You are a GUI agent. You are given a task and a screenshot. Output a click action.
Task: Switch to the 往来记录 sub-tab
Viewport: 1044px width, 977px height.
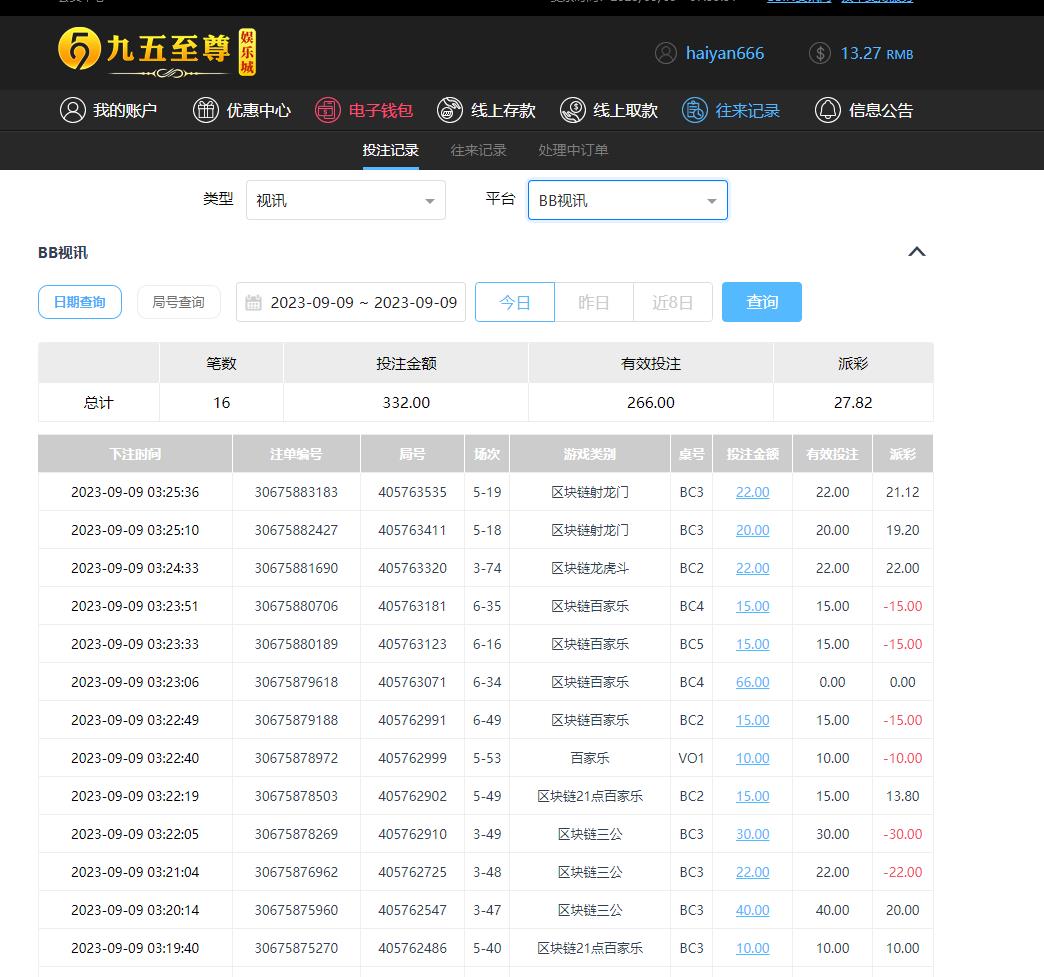[478, 150]
